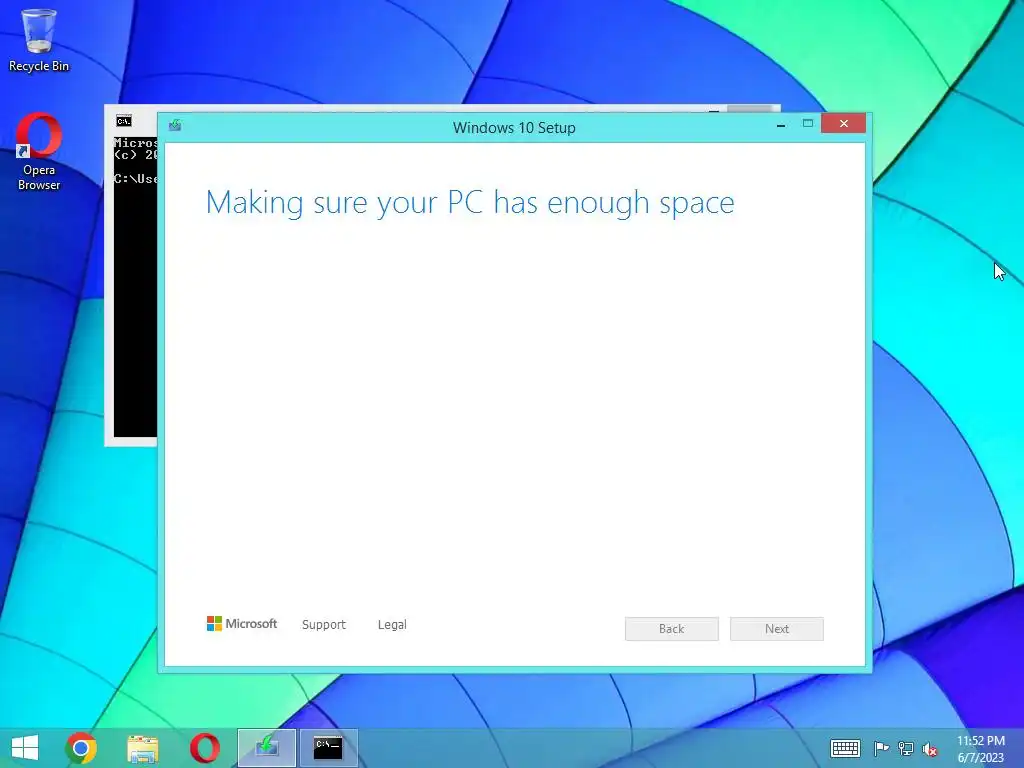
Task: Click the Windows 10 Setup title icon
Action: pos(175,125)
